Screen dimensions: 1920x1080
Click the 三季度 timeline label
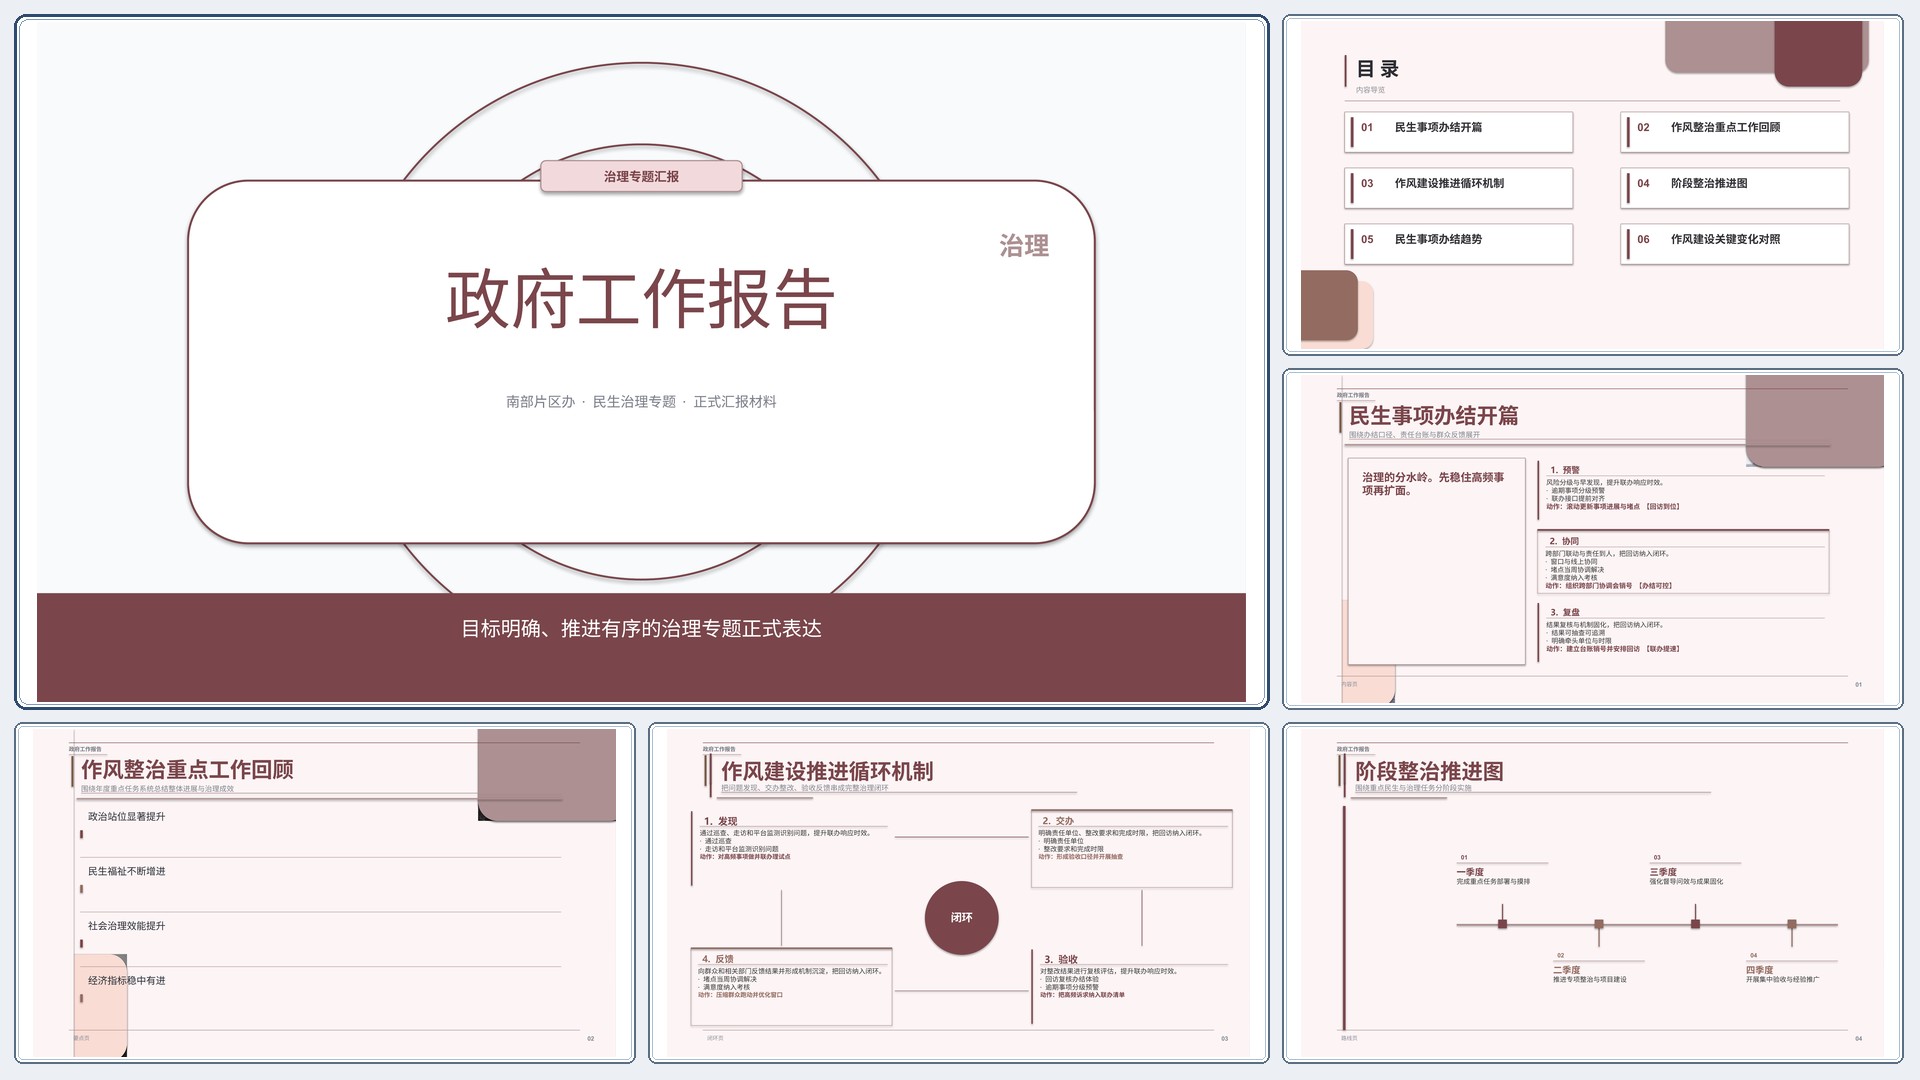1663,872
